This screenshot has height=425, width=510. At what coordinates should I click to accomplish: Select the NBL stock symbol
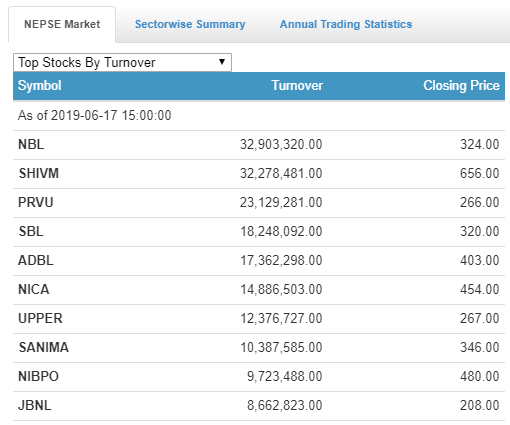coord(31,144)
